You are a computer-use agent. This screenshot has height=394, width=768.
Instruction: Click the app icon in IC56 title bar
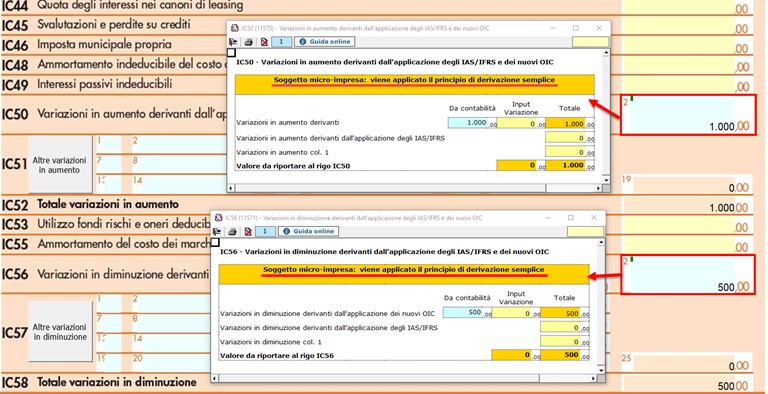(218, 218)
